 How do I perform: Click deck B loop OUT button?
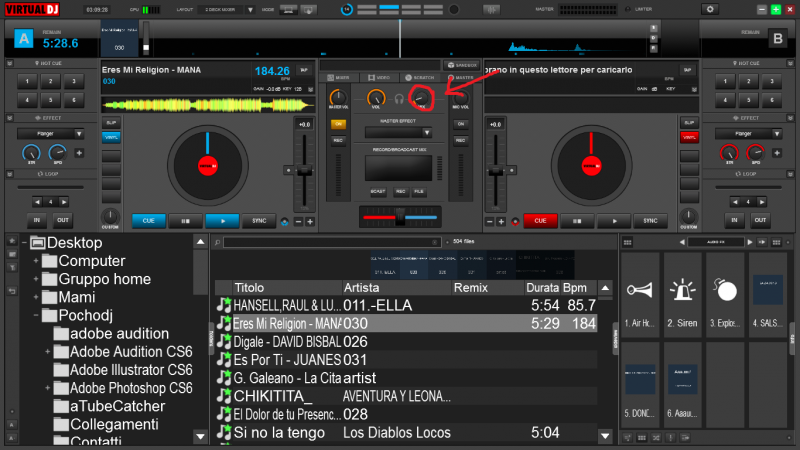760,220
